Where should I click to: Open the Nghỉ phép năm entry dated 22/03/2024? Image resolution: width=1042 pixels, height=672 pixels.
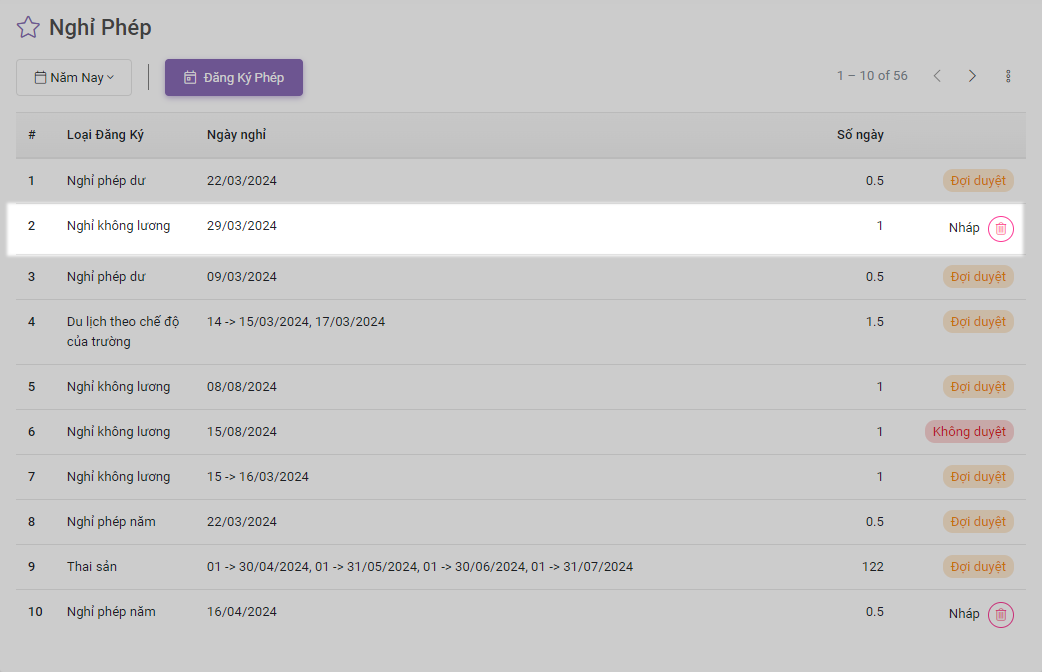pyautogui.click(x=111, y=522)
